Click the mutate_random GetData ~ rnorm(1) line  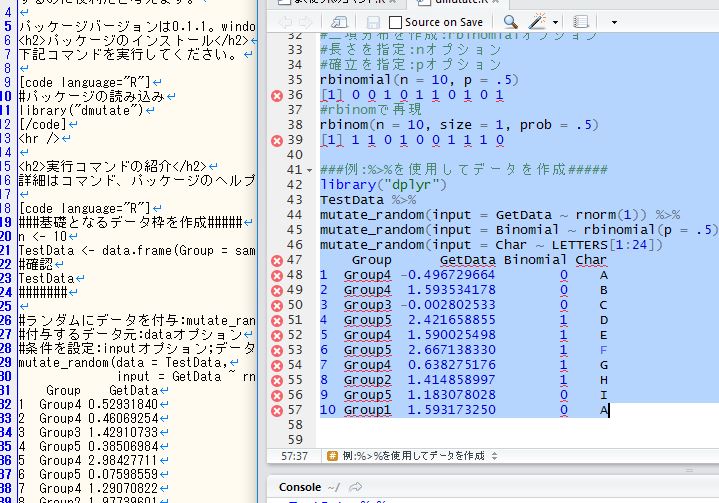coord(500,215)
